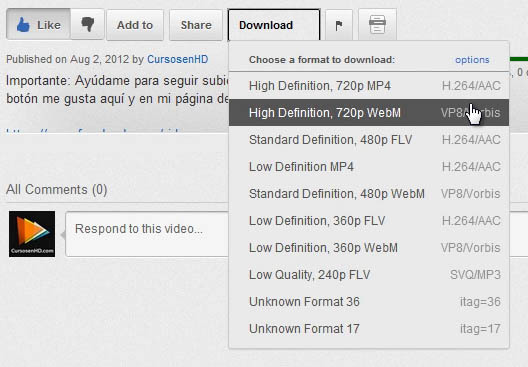Click the Respond to this video field
The width and height of the screenshot is (528, 367).
click(x=147, y=234)
